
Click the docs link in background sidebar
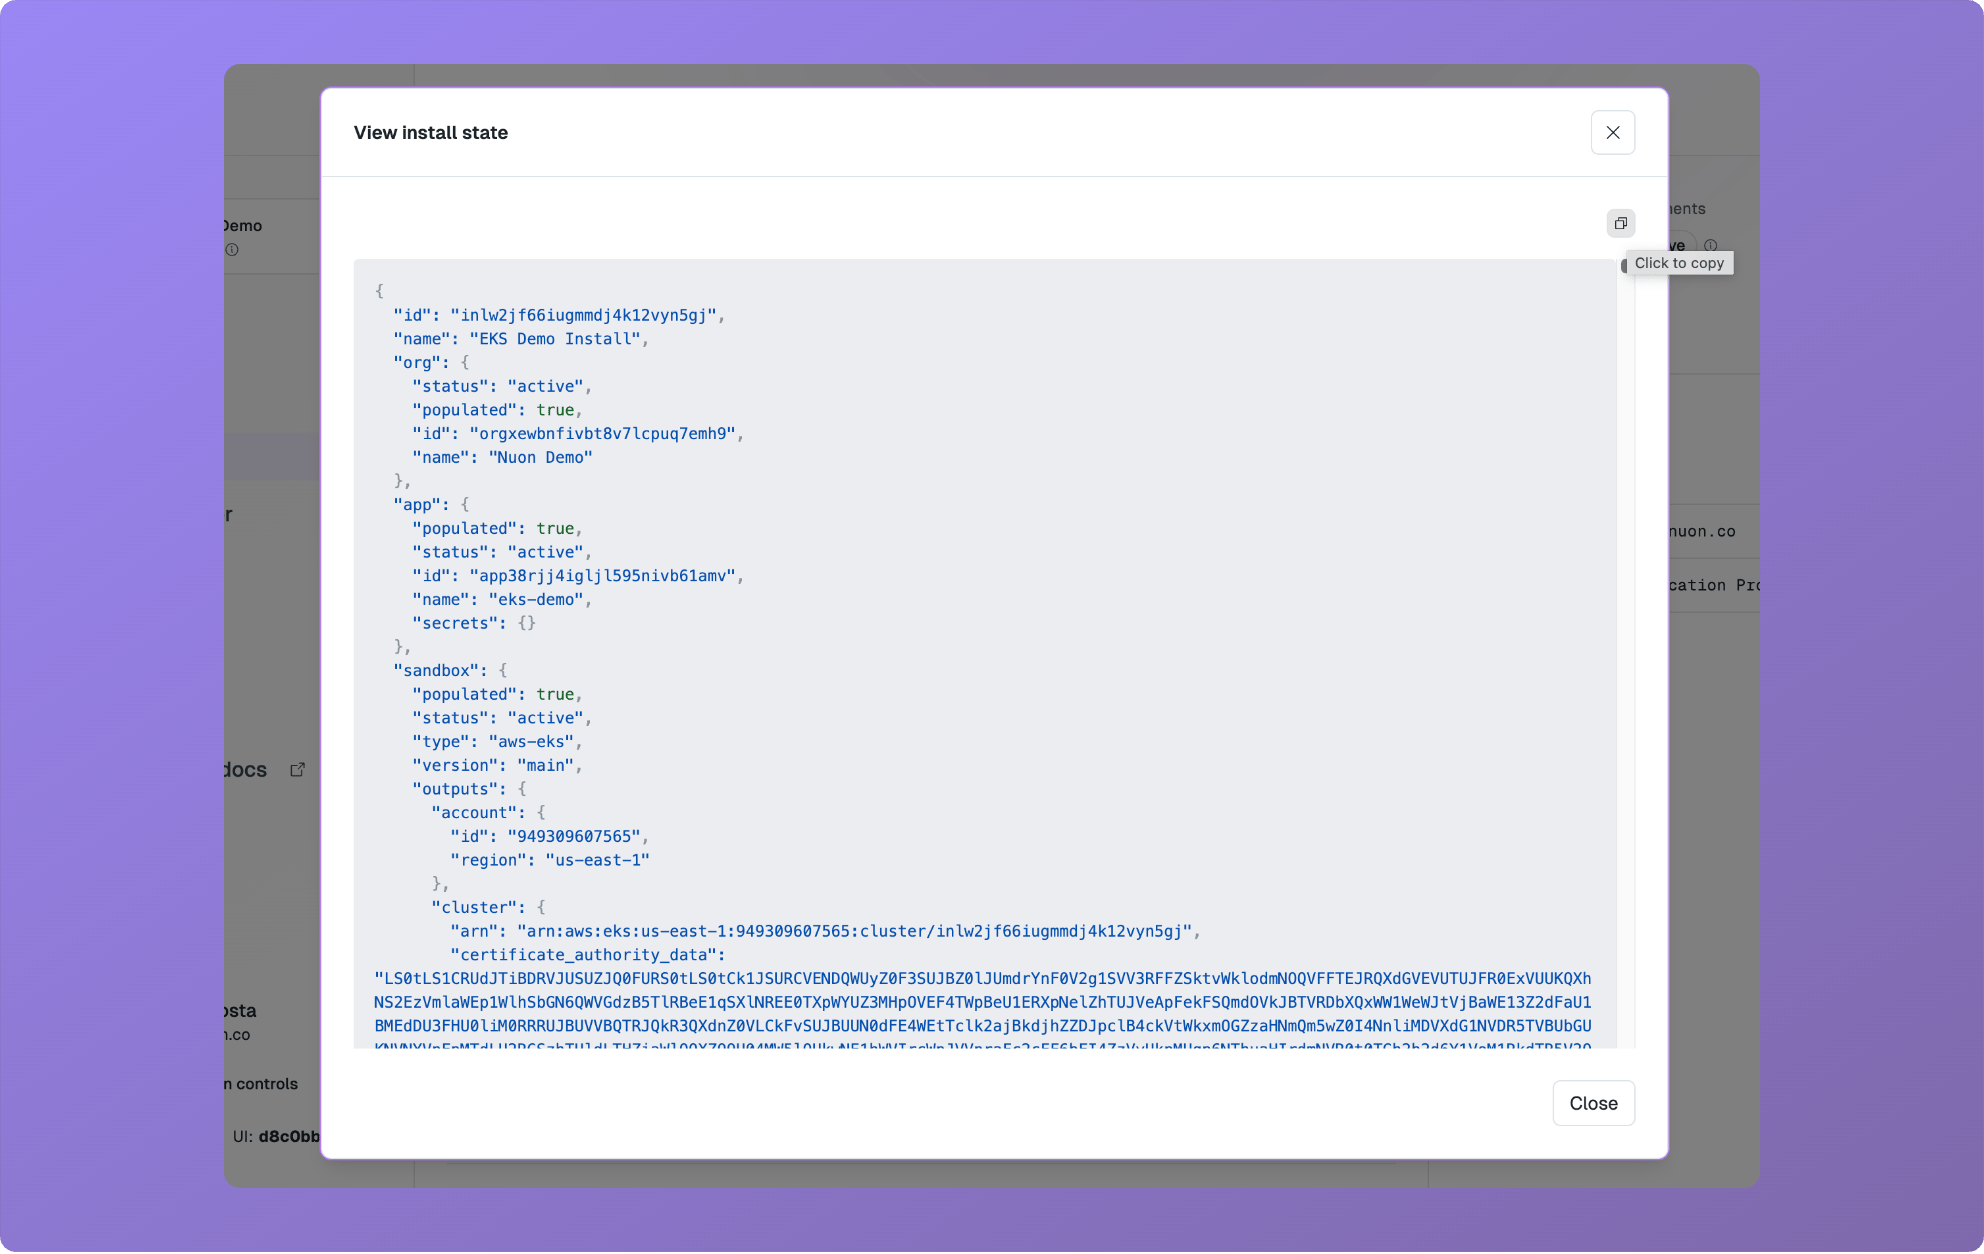point(245,770)
